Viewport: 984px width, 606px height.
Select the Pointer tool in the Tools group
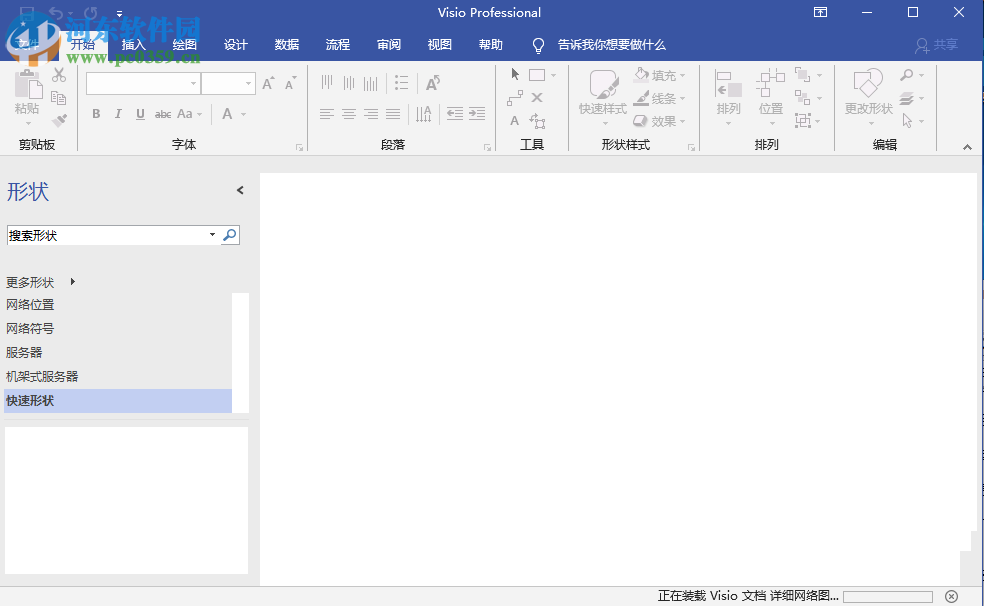pyautogui.click(x=515, y=75)
